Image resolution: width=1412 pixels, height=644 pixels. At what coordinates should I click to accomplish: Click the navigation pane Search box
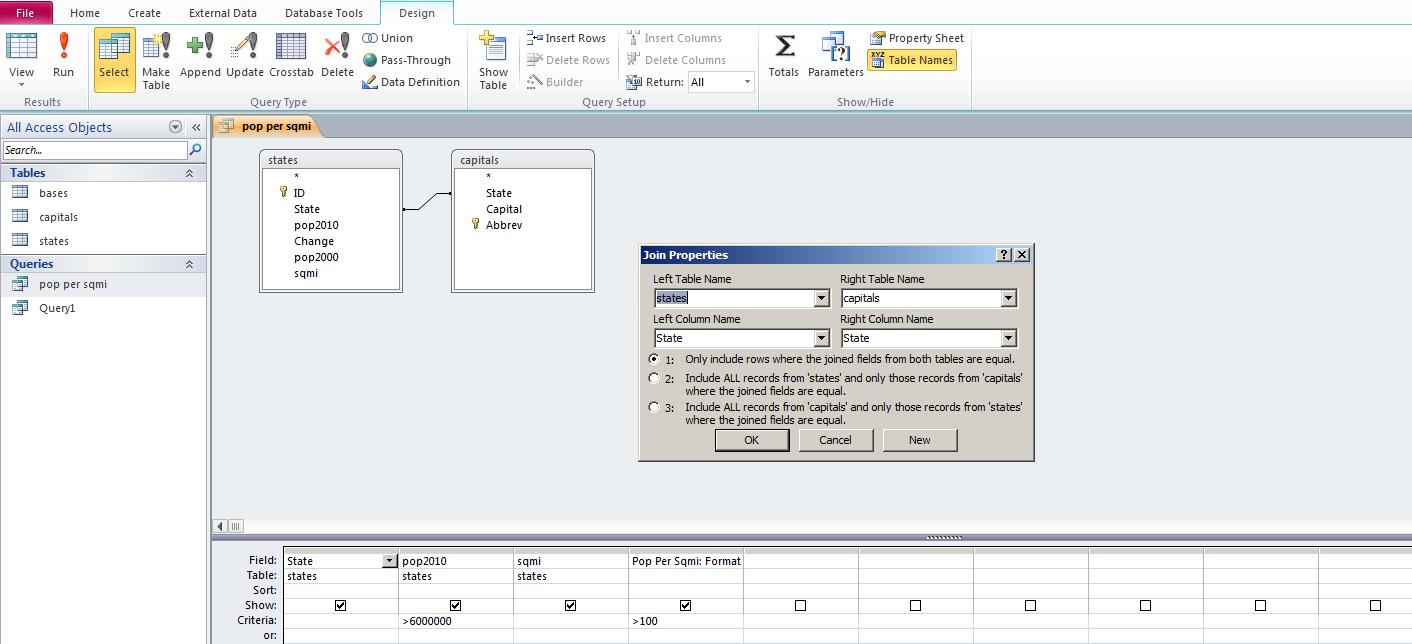coord(95,150)
